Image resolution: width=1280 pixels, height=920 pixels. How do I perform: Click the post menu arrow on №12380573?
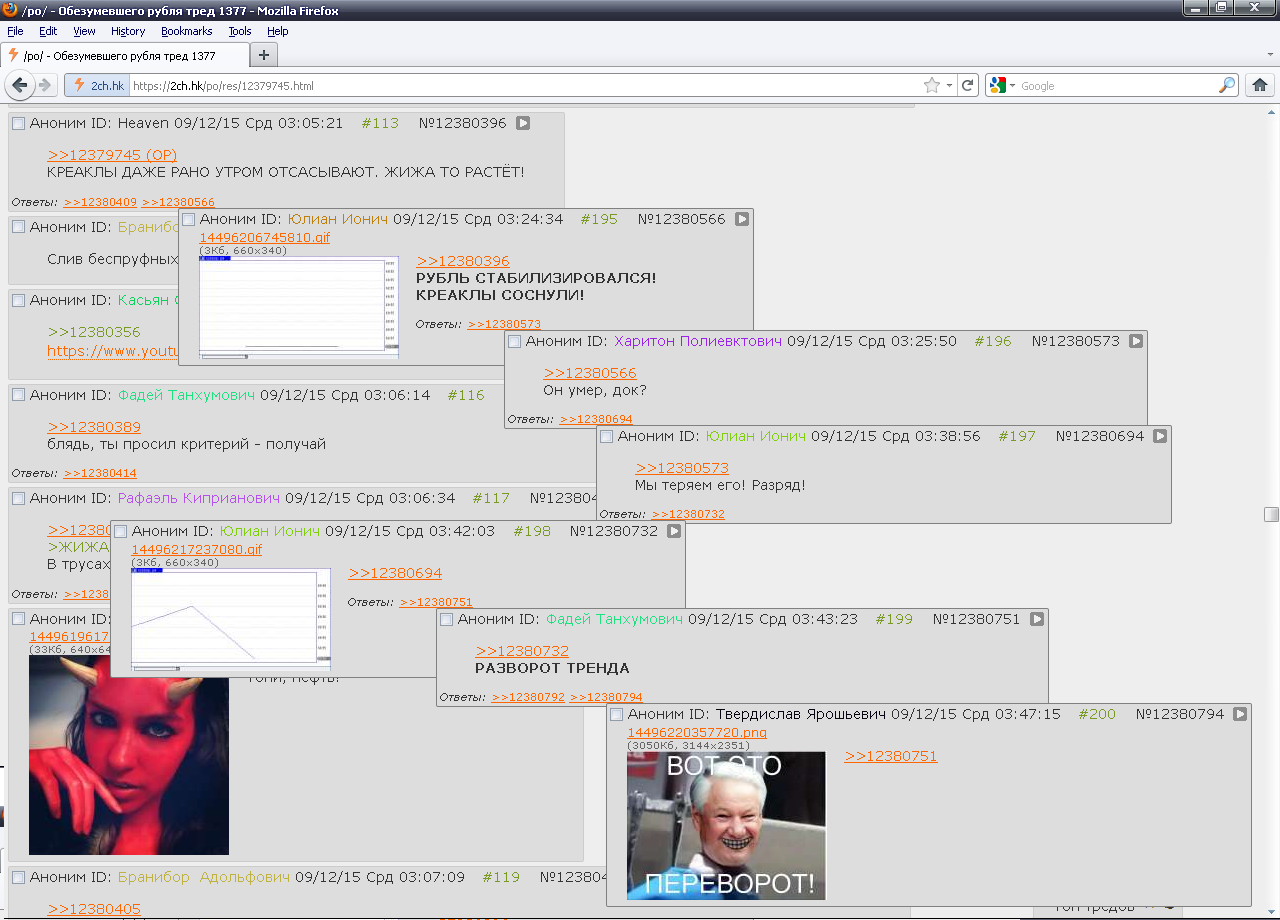pyautogui.click(x=1136, y=341)
